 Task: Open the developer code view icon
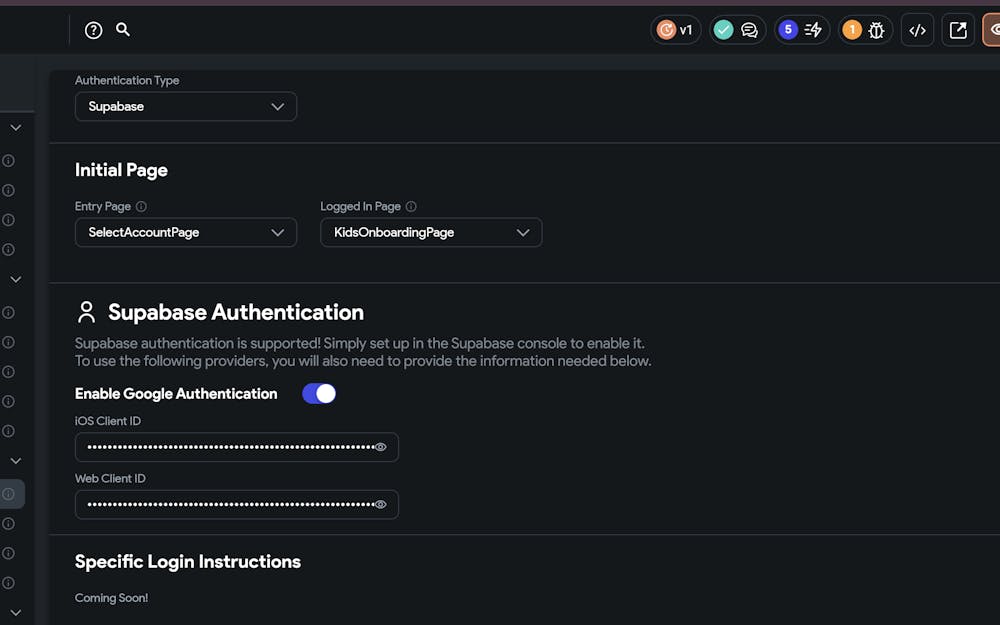click(917, 30)
